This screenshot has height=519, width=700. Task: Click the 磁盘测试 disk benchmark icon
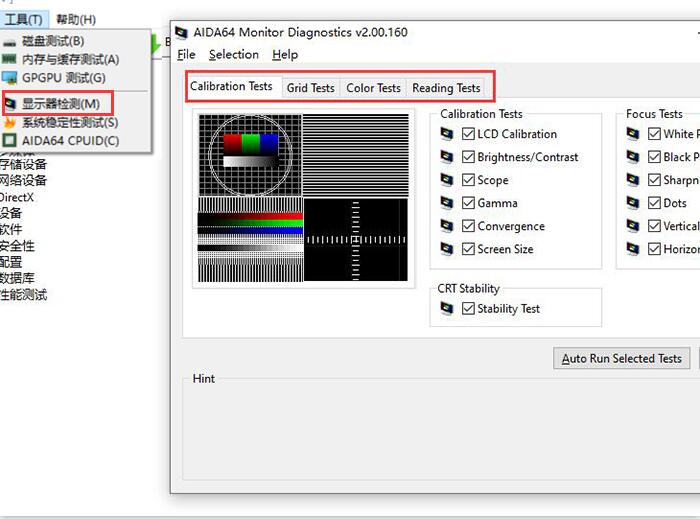point(10,41)
